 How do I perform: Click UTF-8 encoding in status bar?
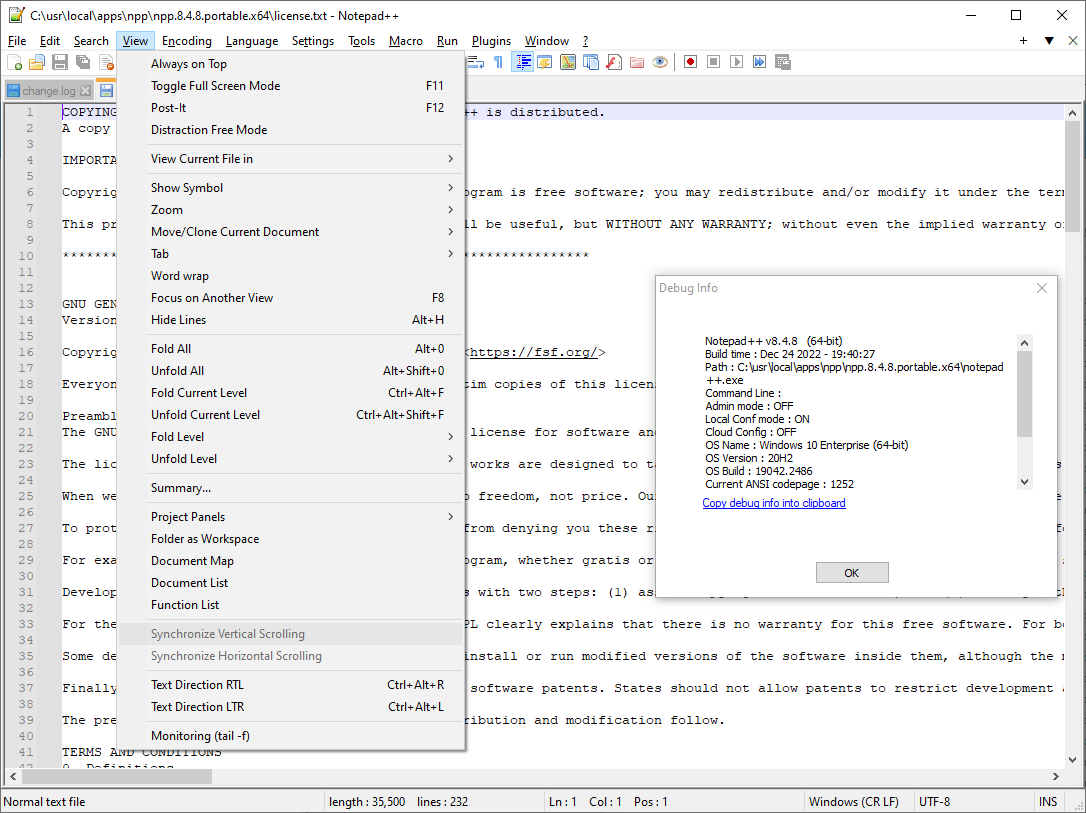tap(934, 802)
